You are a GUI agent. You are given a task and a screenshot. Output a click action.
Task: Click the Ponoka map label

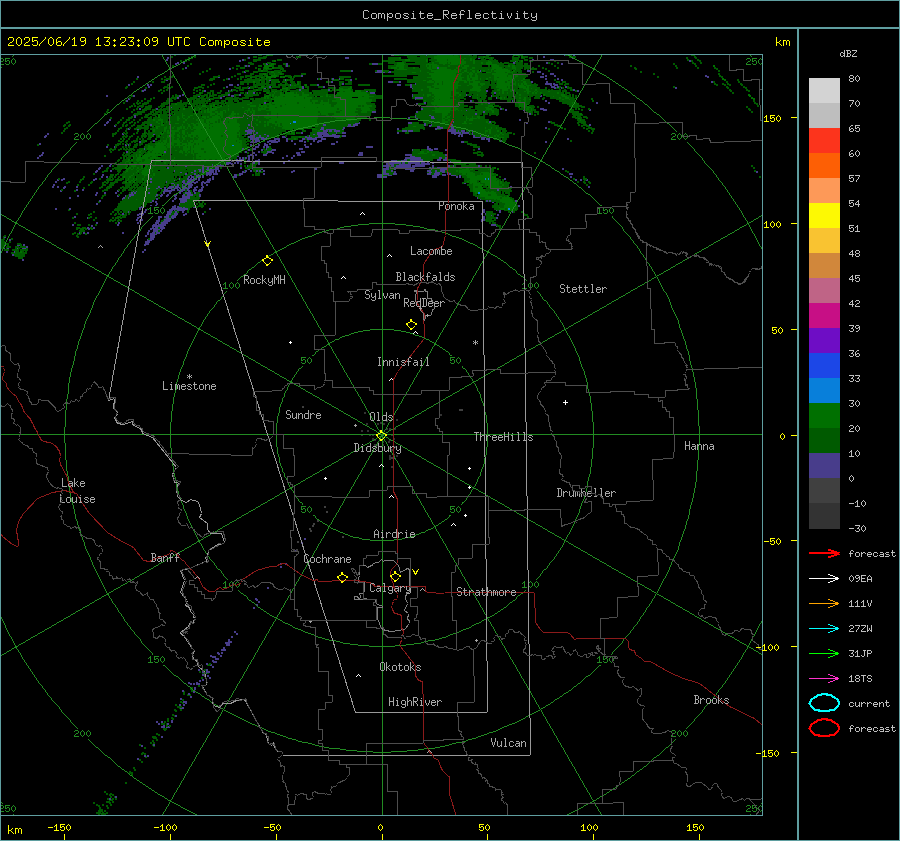click(x=456, y=207)
